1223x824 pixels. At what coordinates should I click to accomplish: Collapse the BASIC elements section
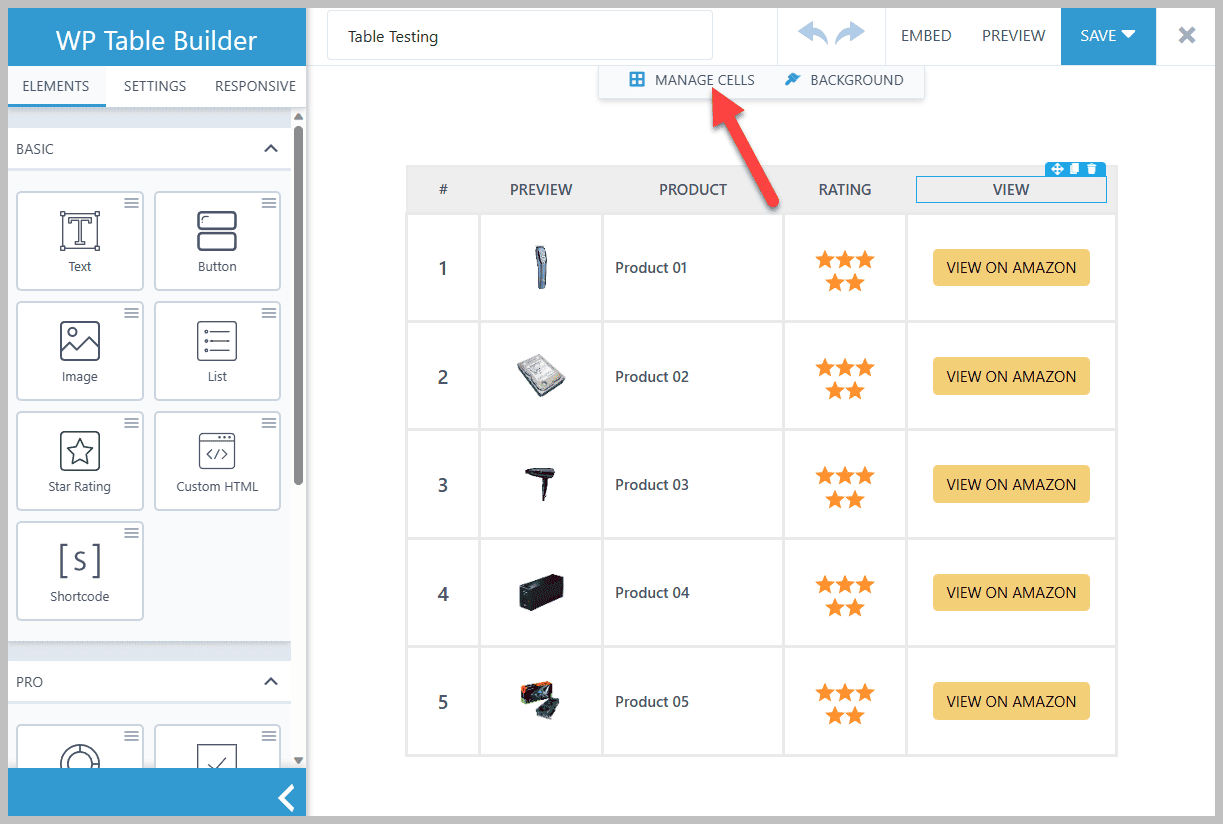(x=270, y=147)
